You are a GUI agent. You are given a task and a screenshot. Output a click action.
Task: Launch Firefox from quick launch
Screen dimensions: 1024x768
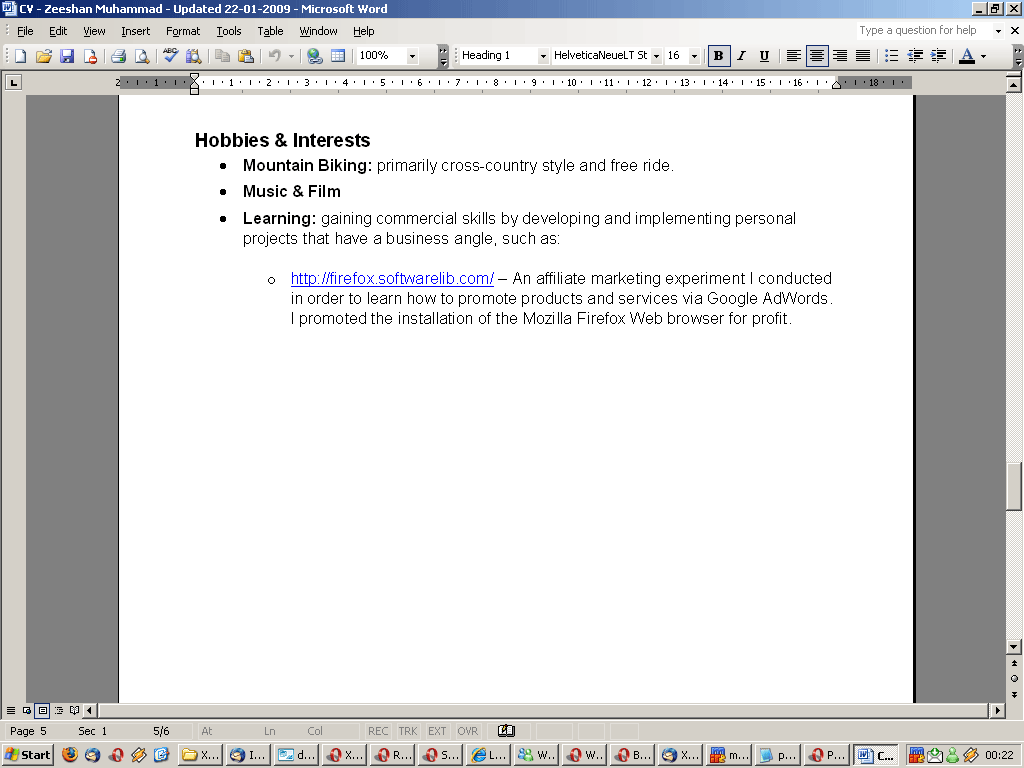tap(70, 755)
